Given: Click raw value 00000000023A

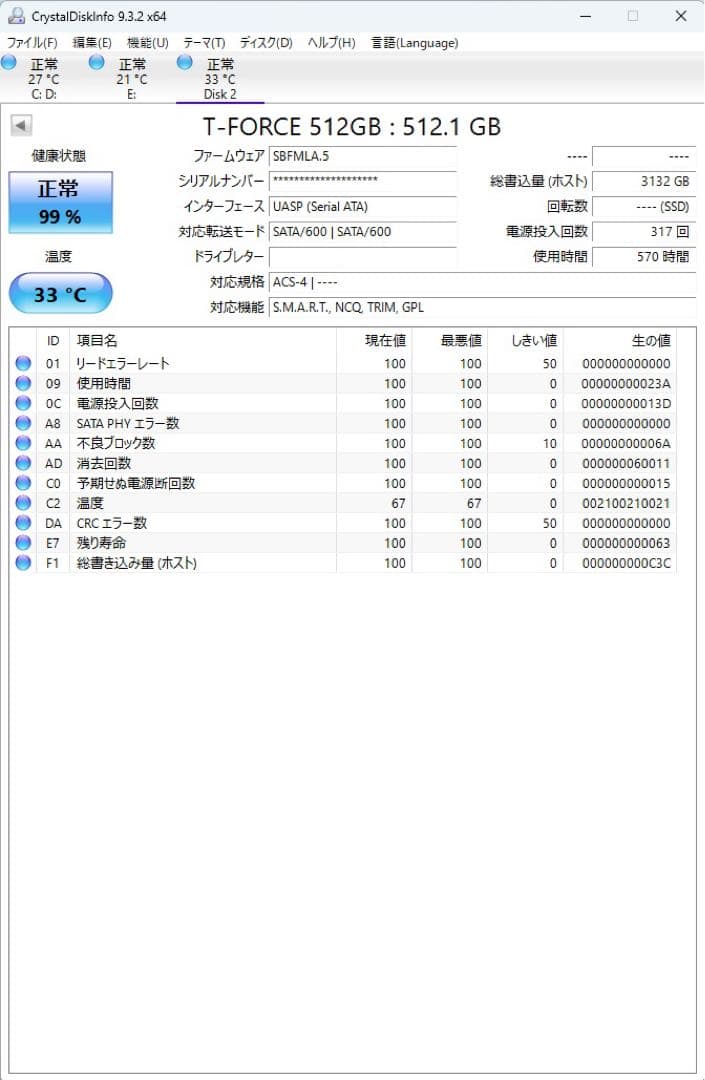Looking at the screenshot, I should [626, 384].
